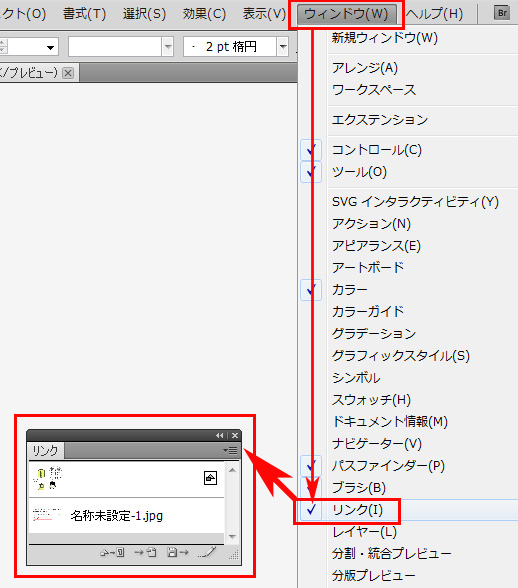Screen dimensions: 518x588
Task: Close the preview document tab
Action: point(68,72)
